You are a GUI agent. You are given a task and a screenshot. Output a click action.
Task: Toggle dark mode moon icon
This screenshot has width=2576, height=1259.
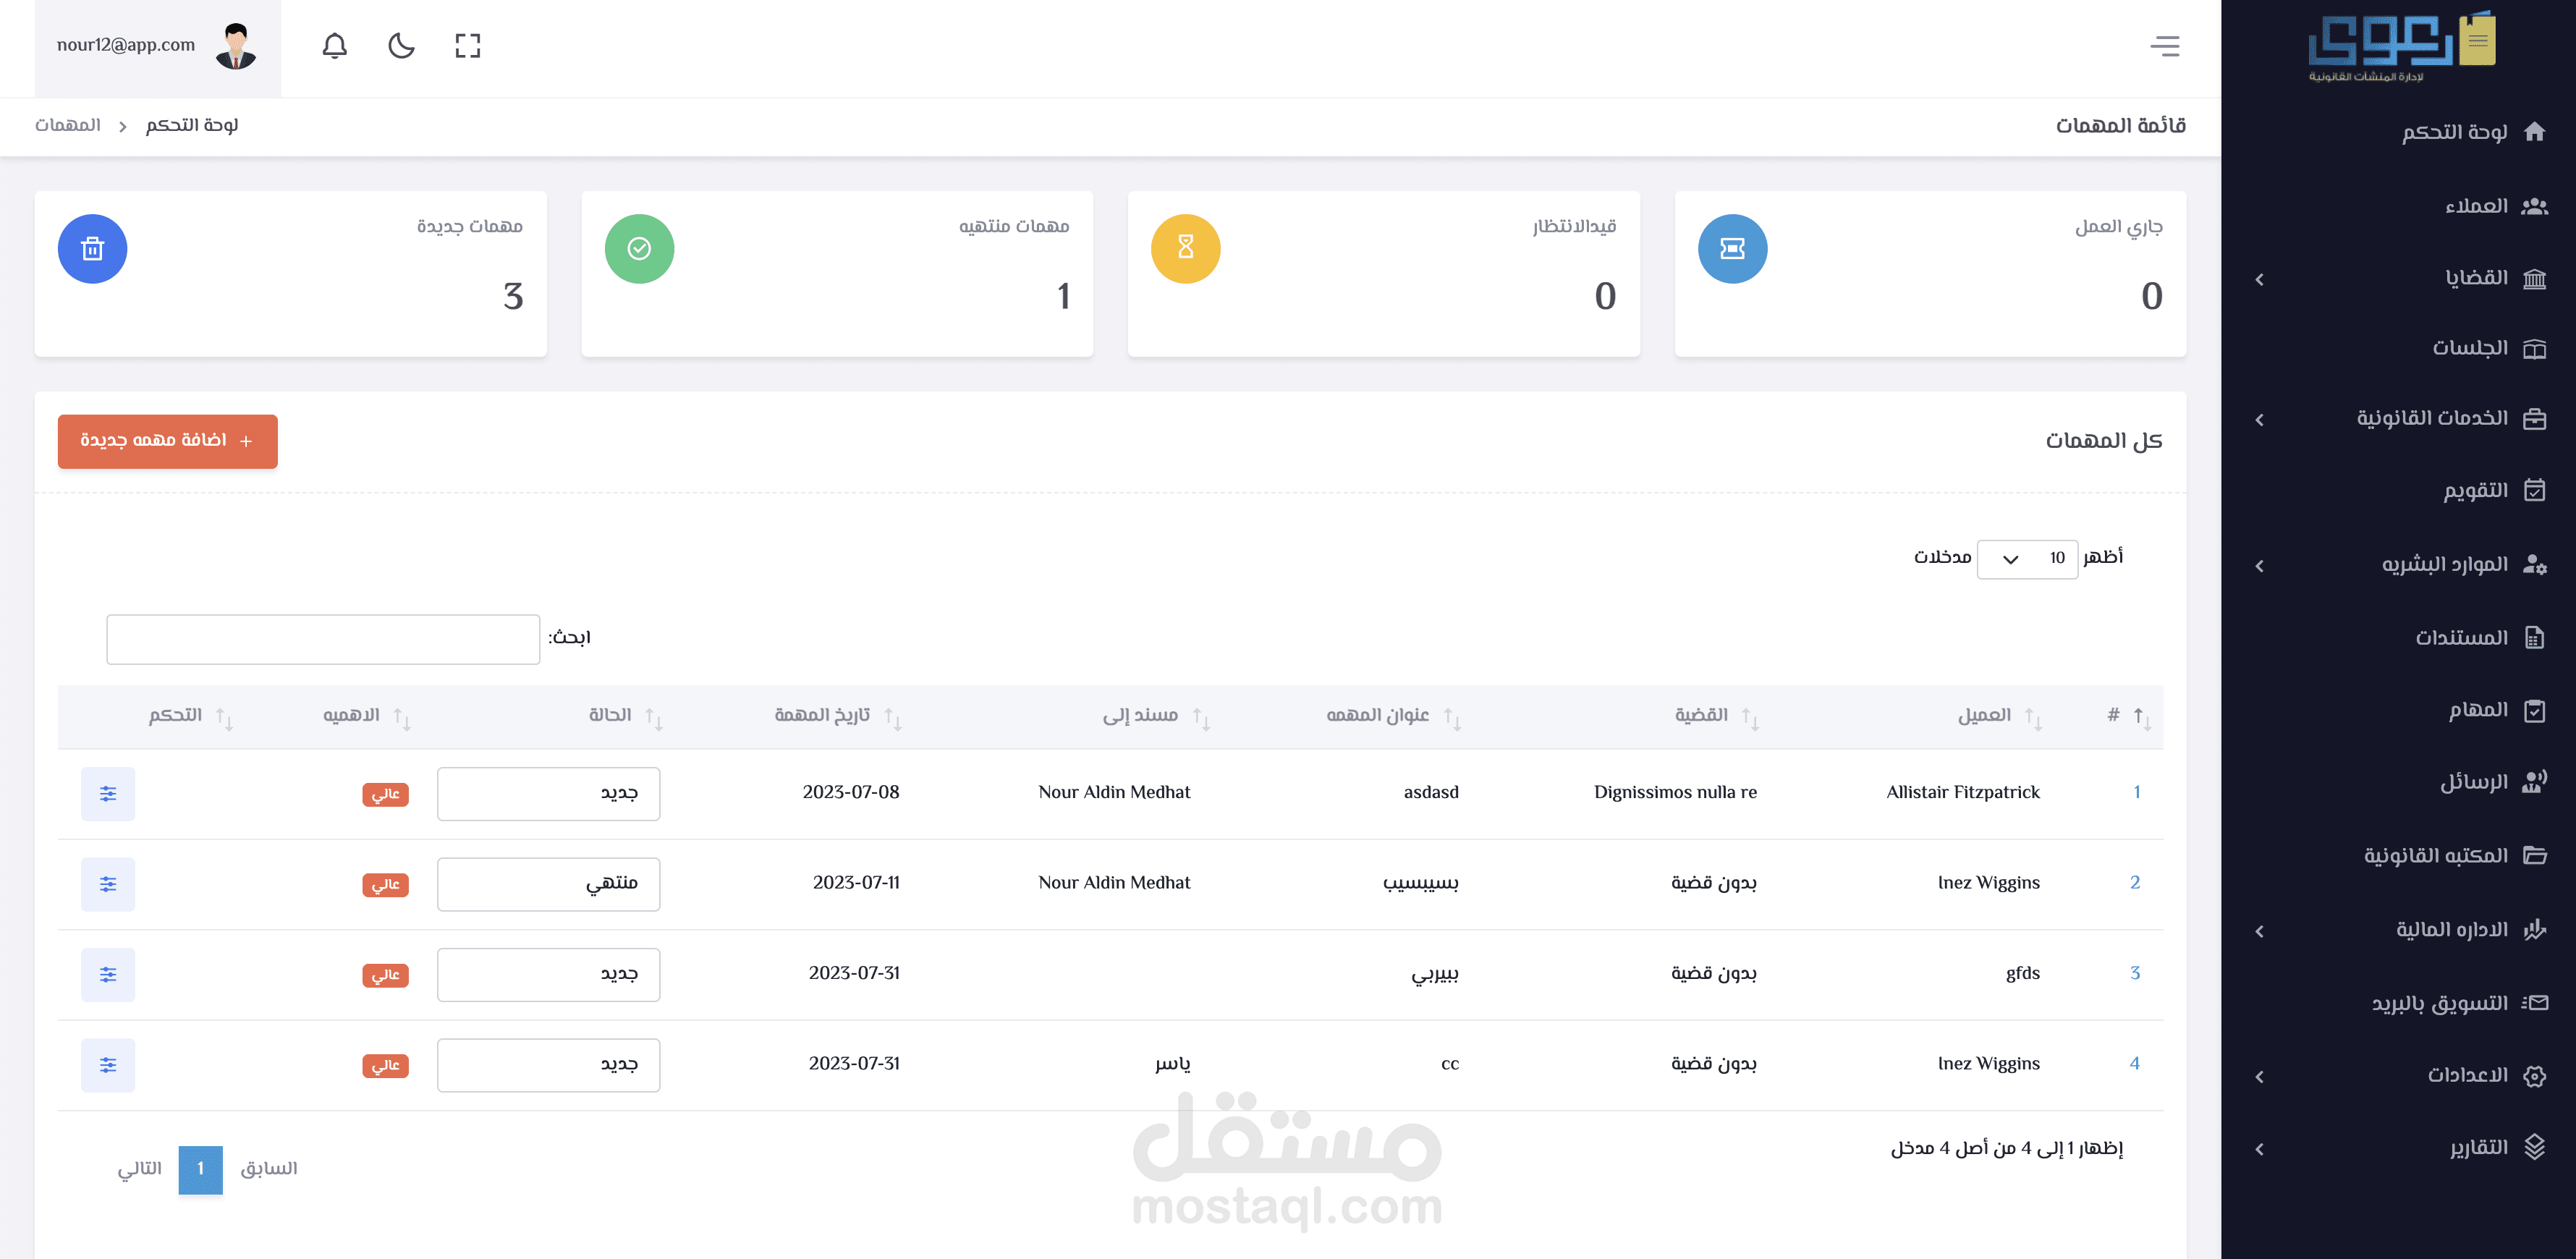point(401,46)
